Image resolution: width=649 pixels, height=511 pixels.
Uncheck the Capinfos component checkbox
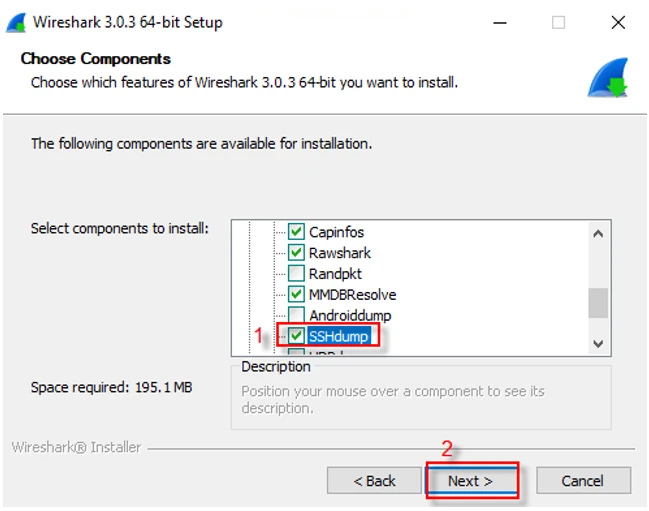[296, 232]
